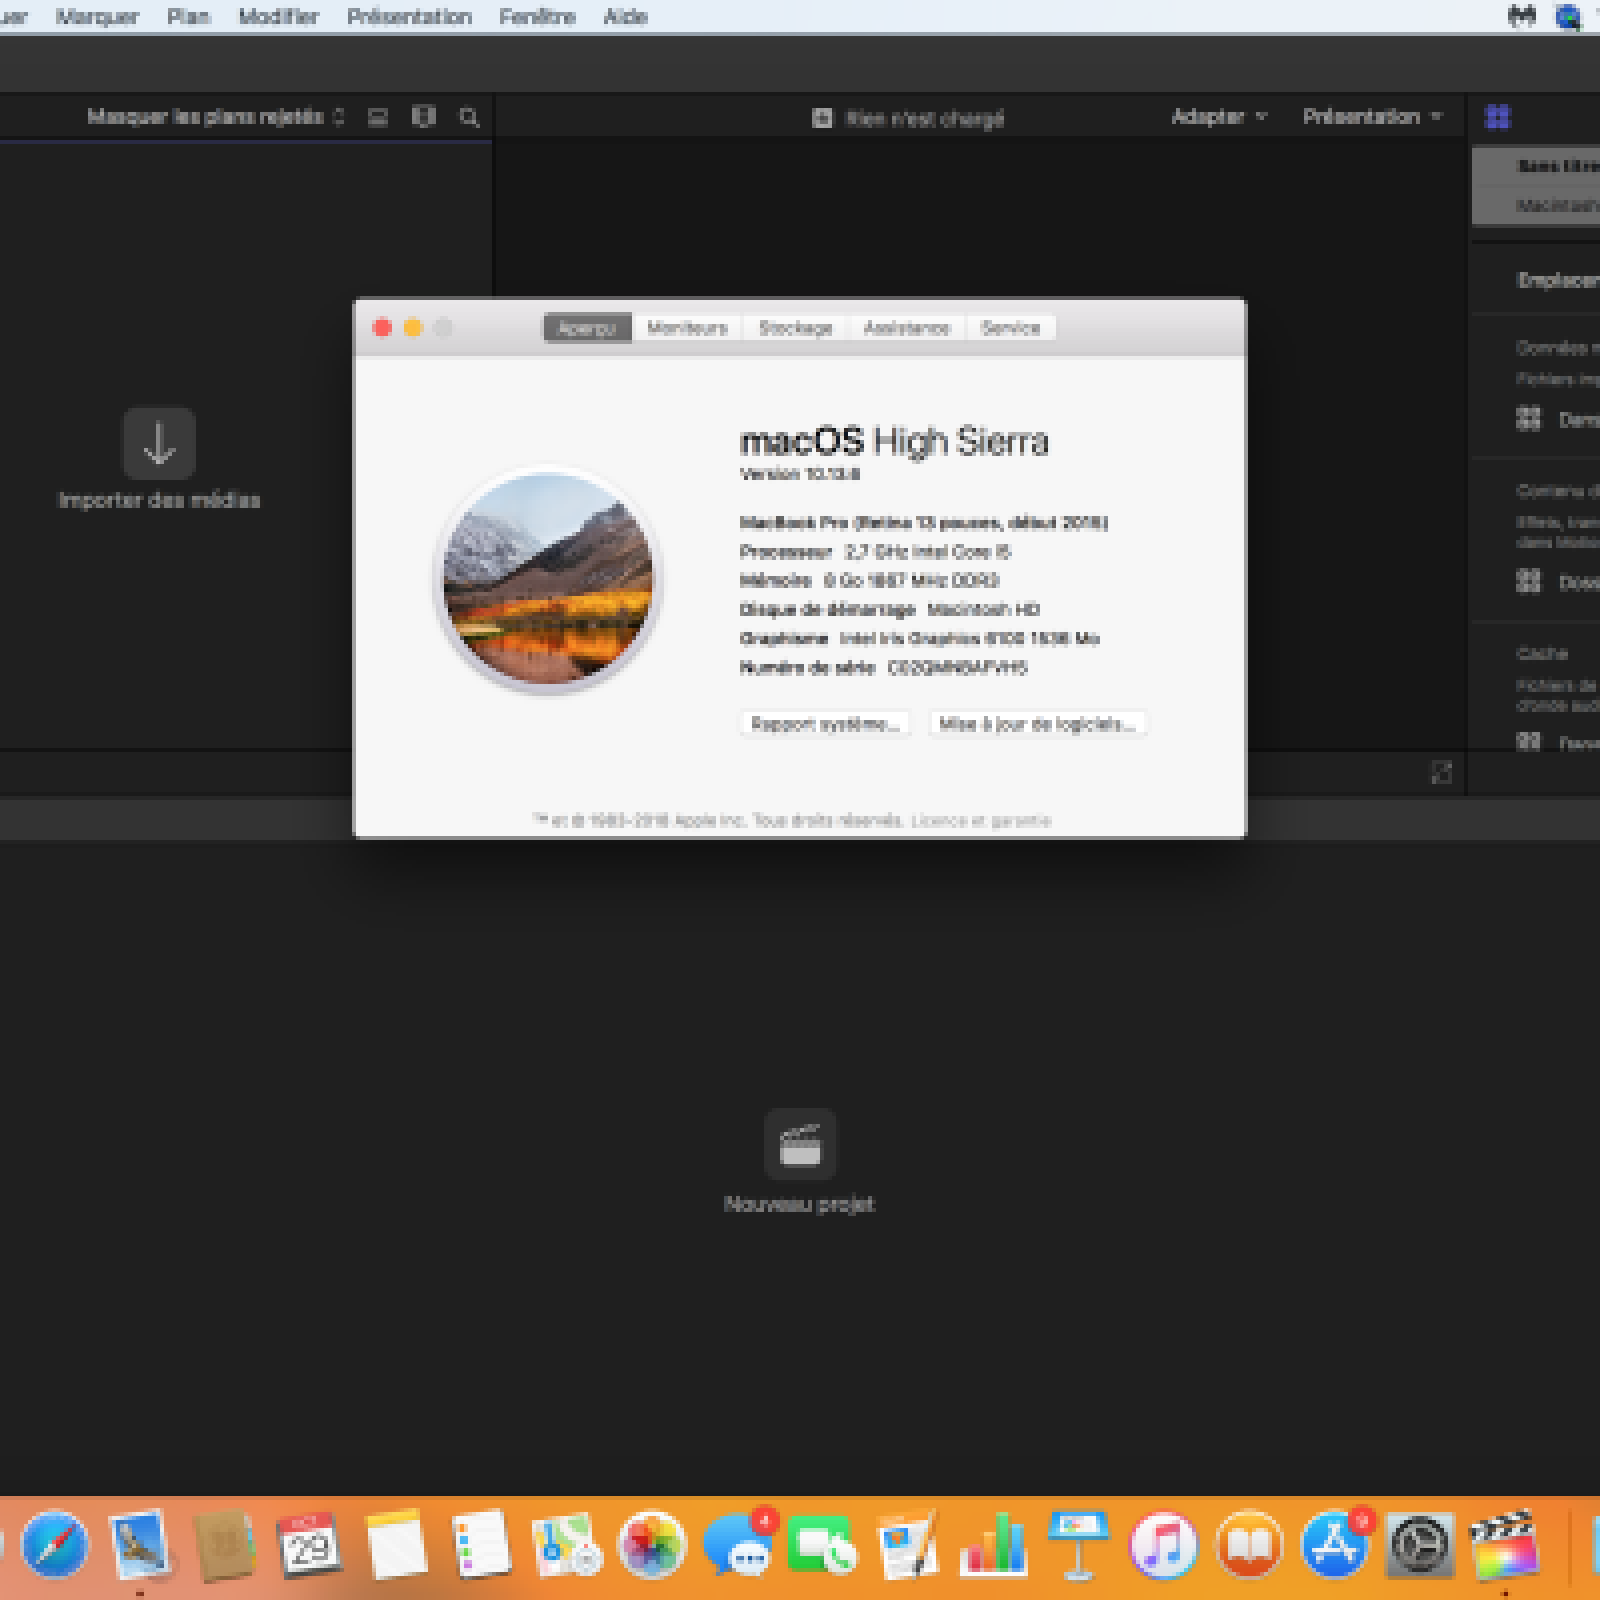Select the Aperçu tab
The width and height of the screenshot is (1600, 1600).
[x=587, y=328]
